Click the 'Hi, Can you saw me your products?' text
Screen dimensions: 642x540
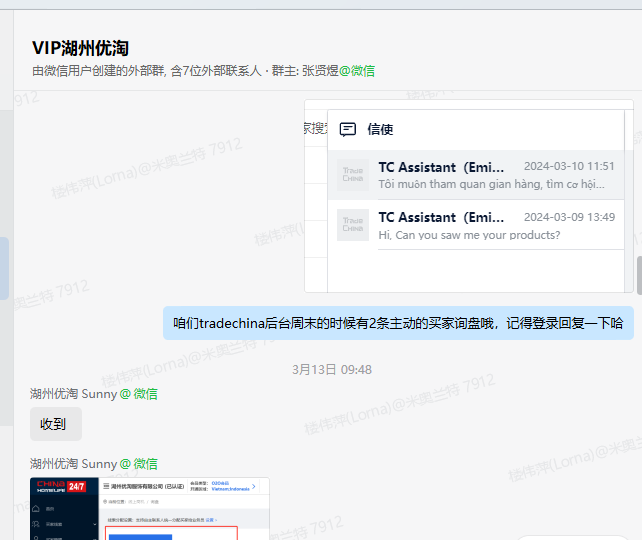point(469,235)
